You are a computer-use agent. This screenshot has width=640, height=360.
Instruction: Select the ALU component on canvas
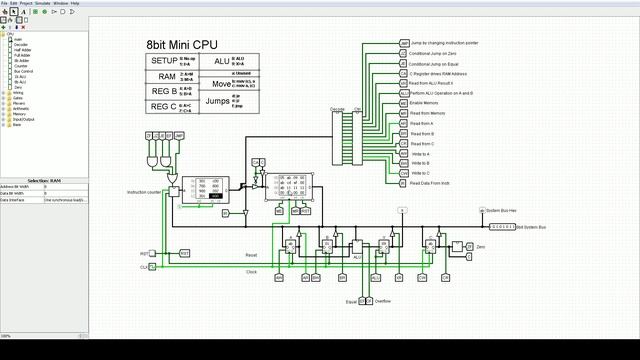[x=357, y=247]
